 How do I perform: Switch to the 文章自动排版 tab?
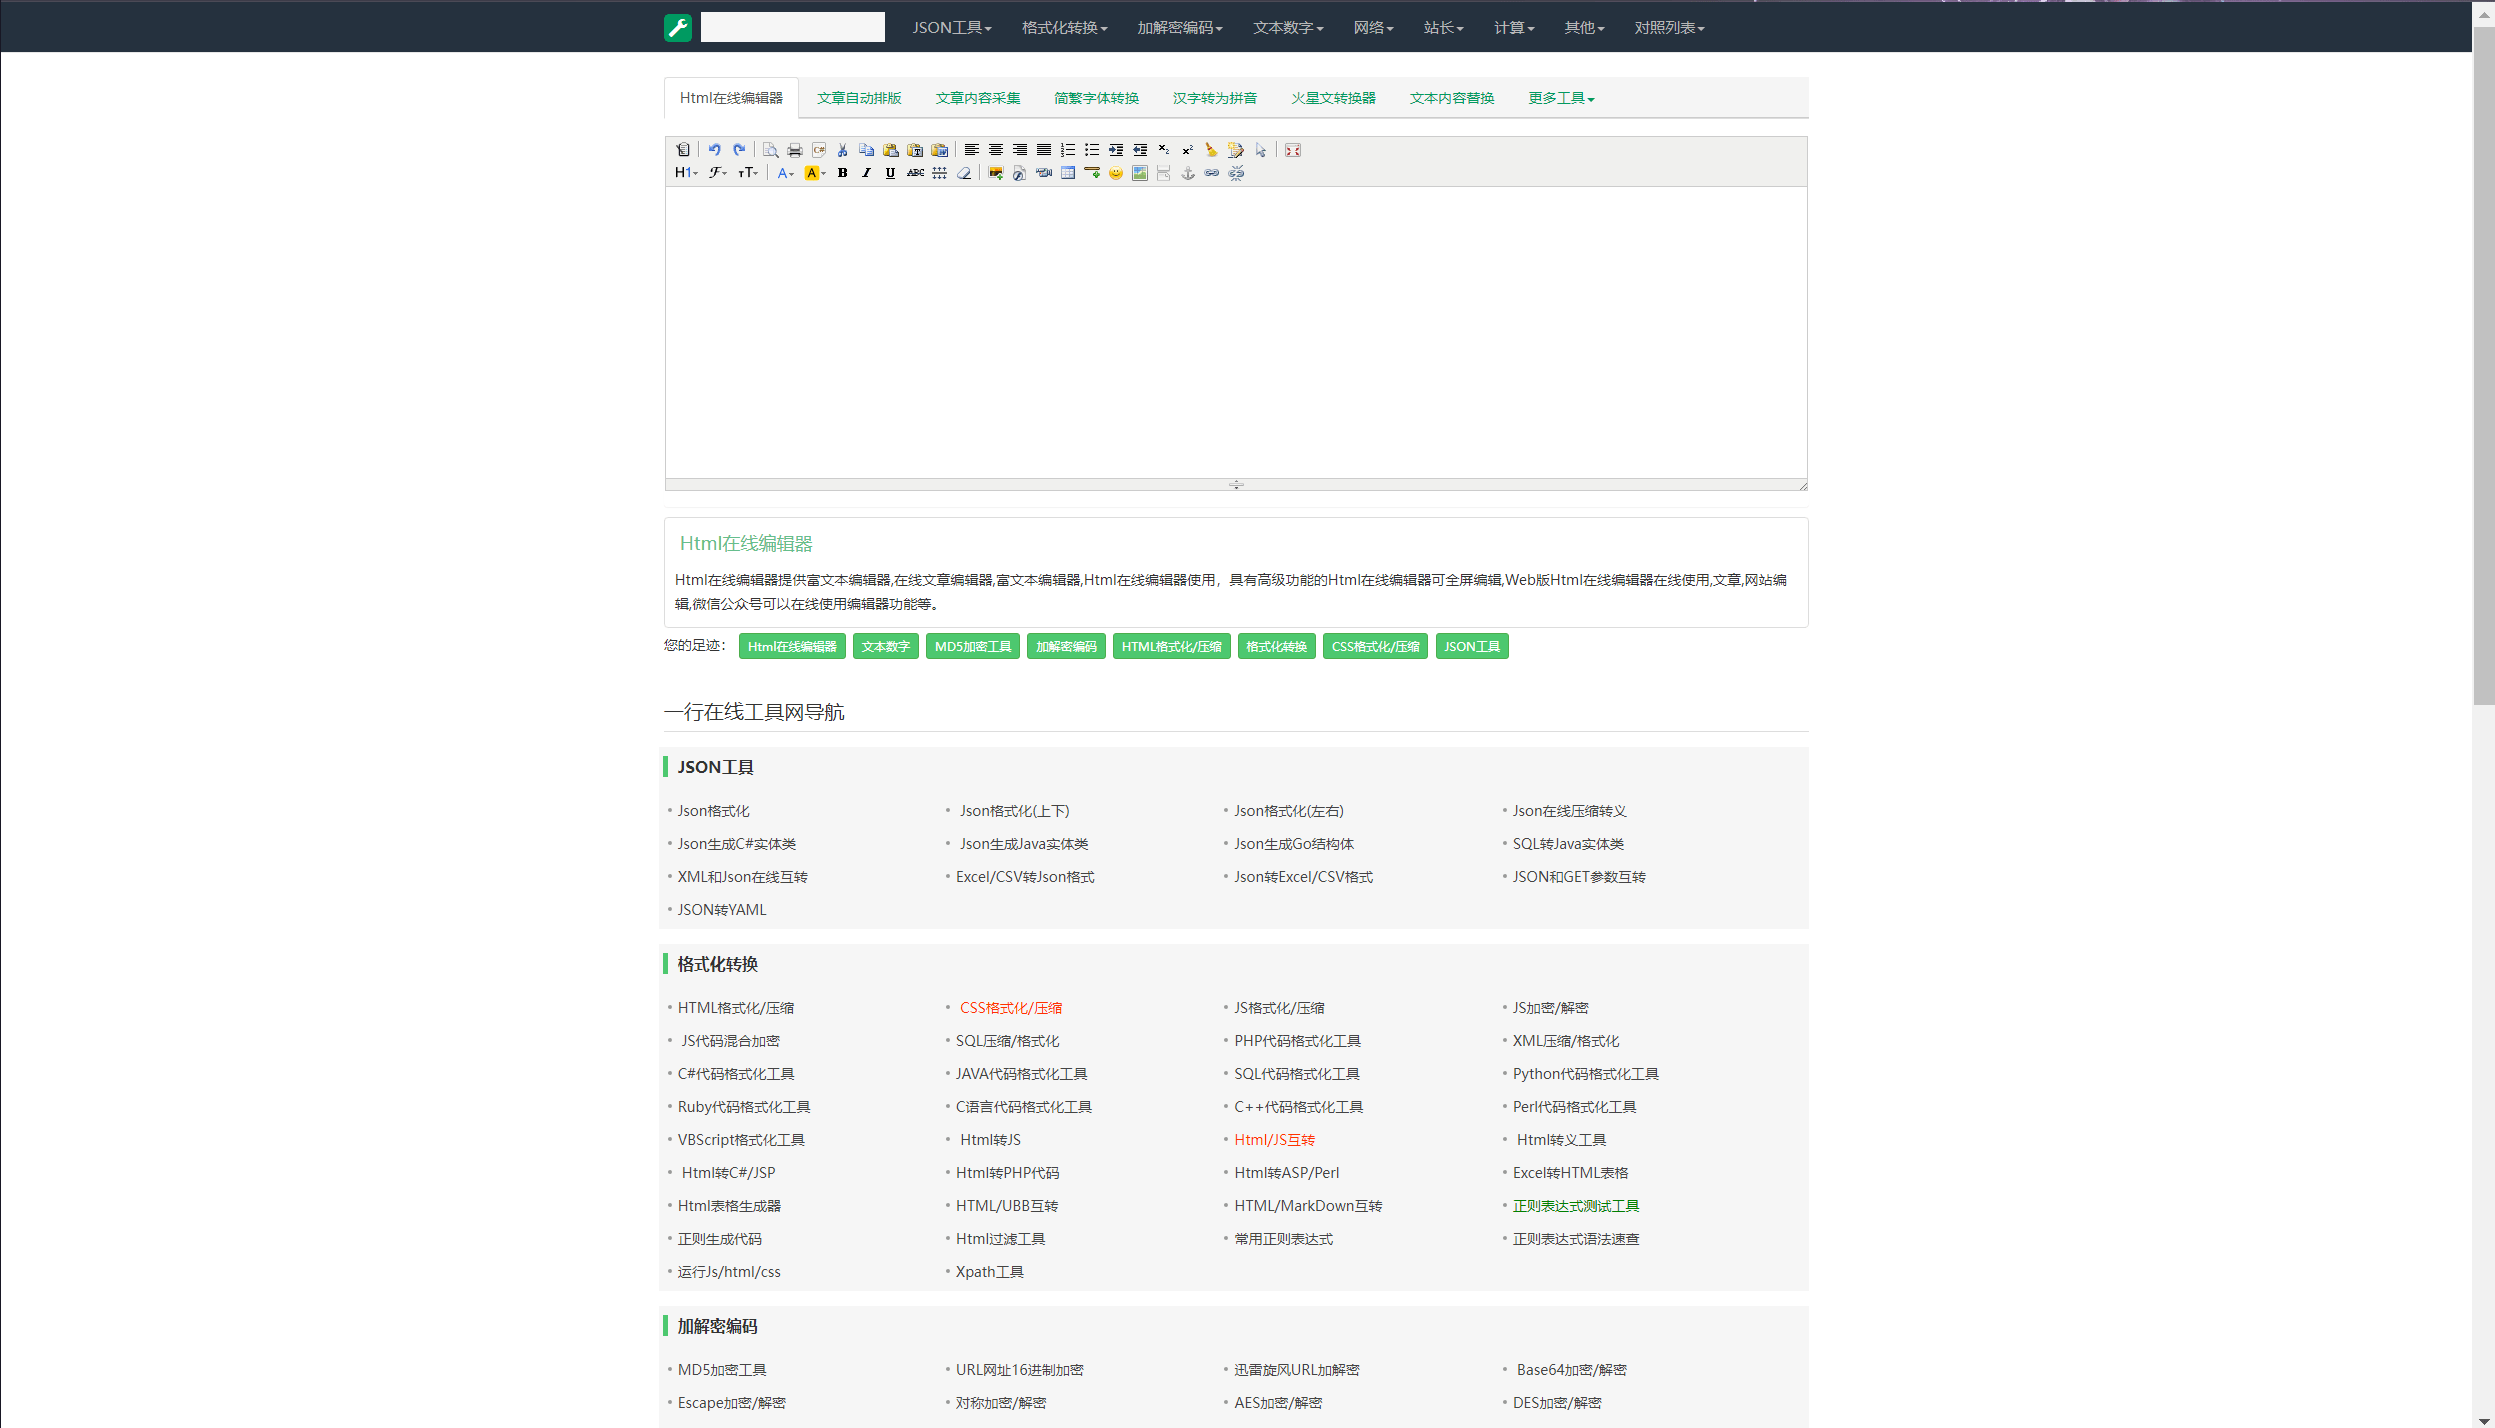pos(859,98)
